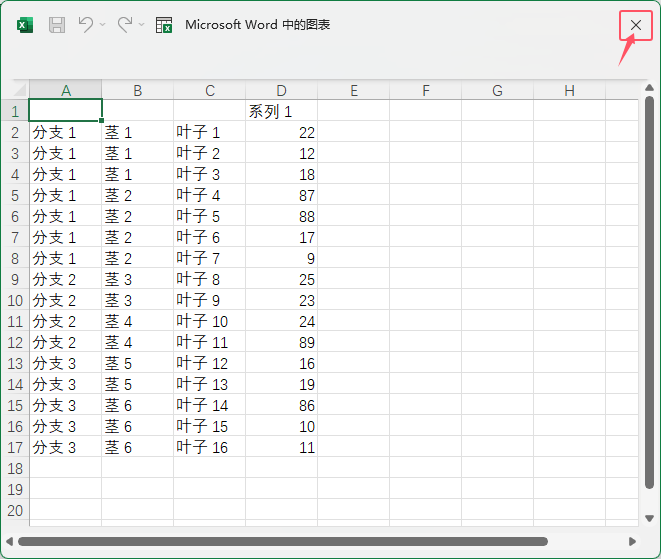This screenshot has height=559, width=661.
Task: Select row 17 header
Action: tap(15, 447)
